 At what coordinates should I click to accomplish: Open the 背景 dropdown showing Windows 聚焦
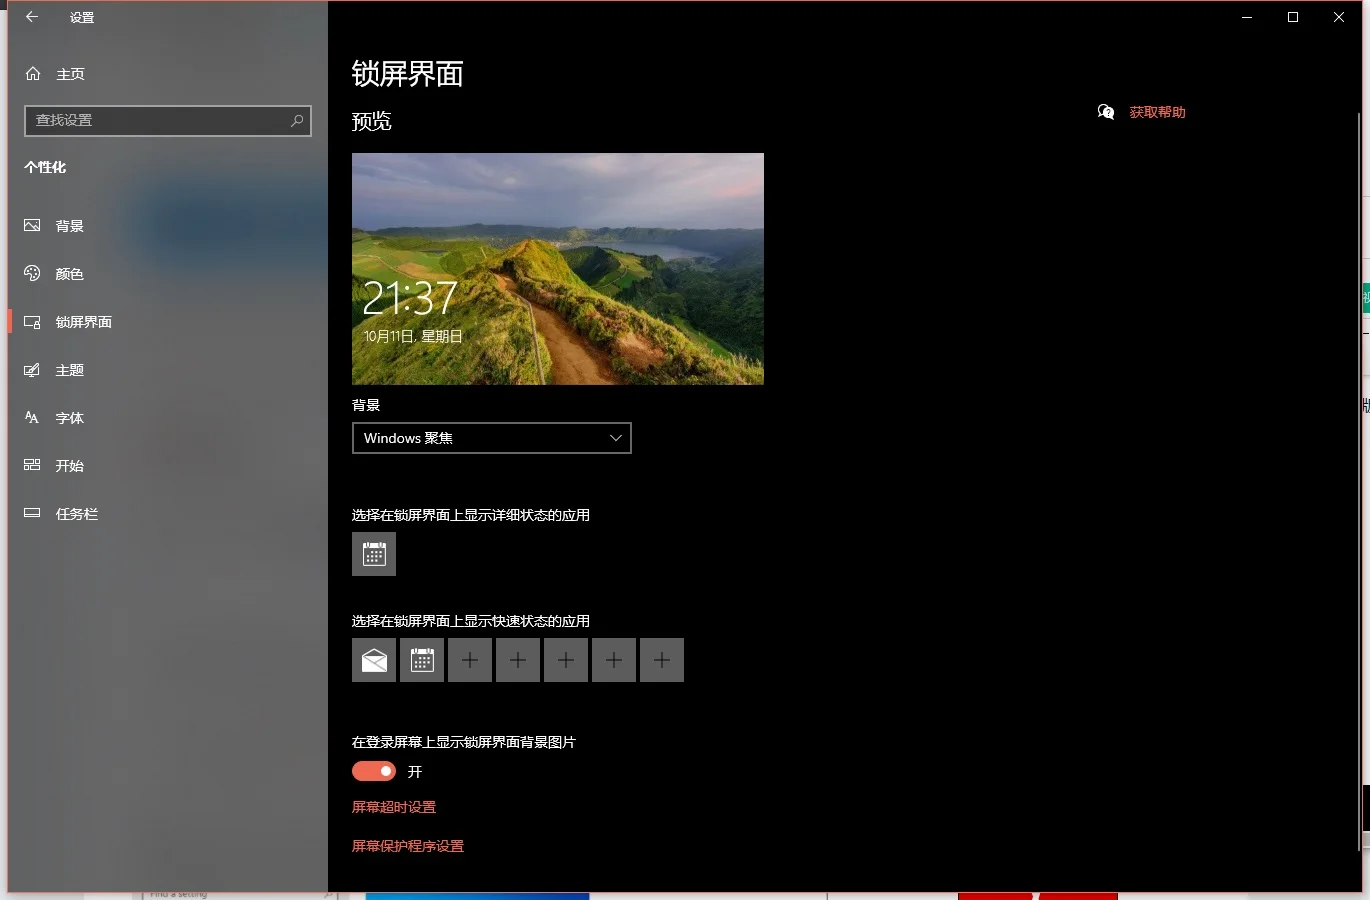coord(491,438)
